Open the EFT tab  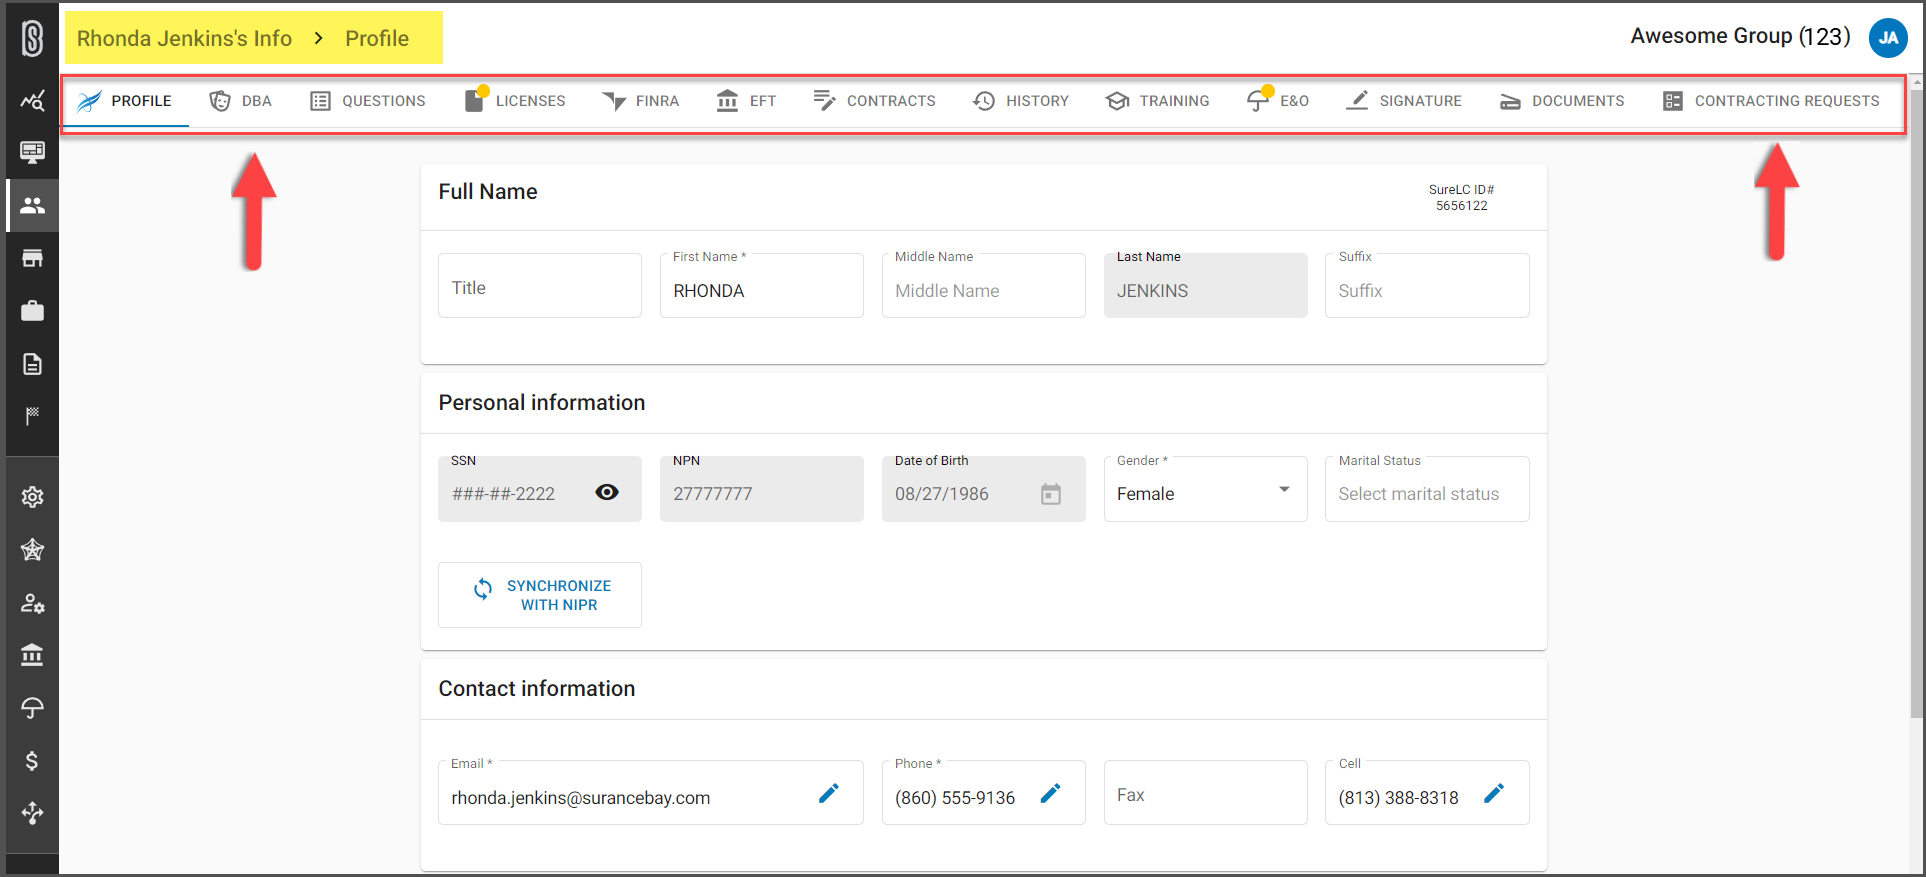[x=746, y=101]
